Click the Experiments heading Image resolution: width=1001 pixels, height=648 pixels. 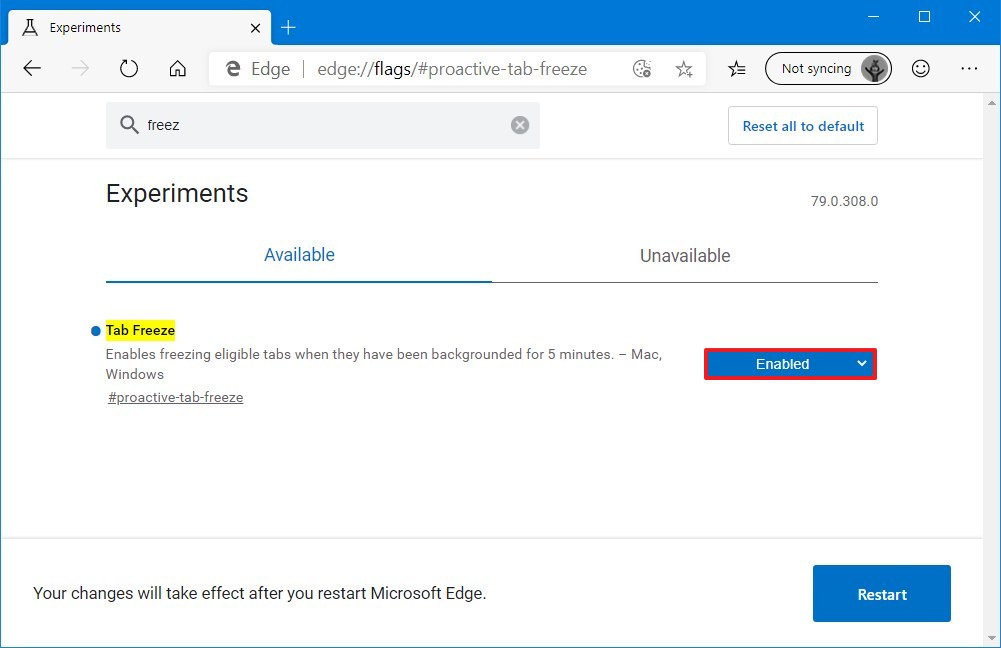(177, 193)
